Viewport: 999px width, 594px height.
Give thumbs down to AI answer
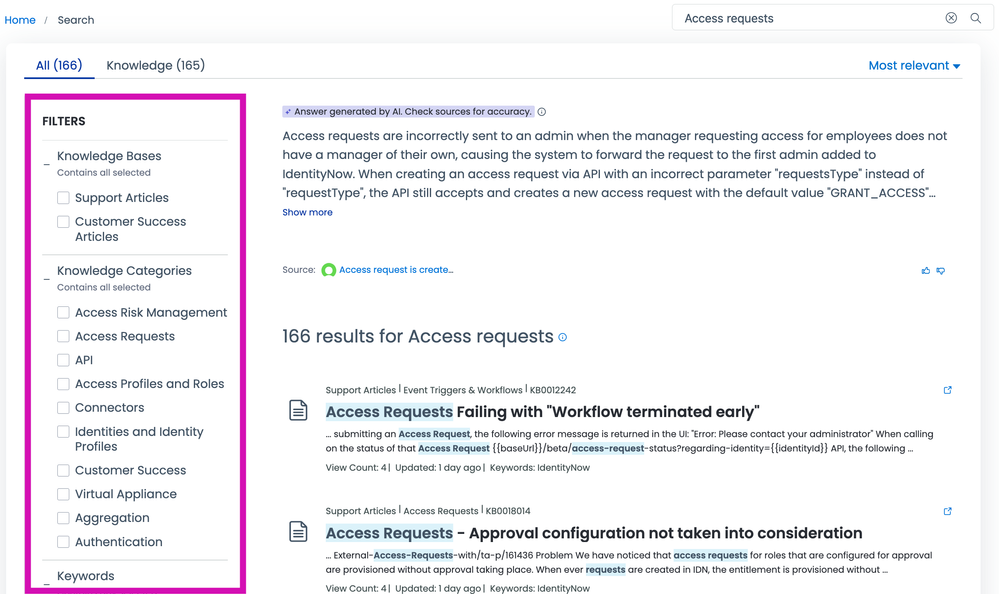(941, 270)
